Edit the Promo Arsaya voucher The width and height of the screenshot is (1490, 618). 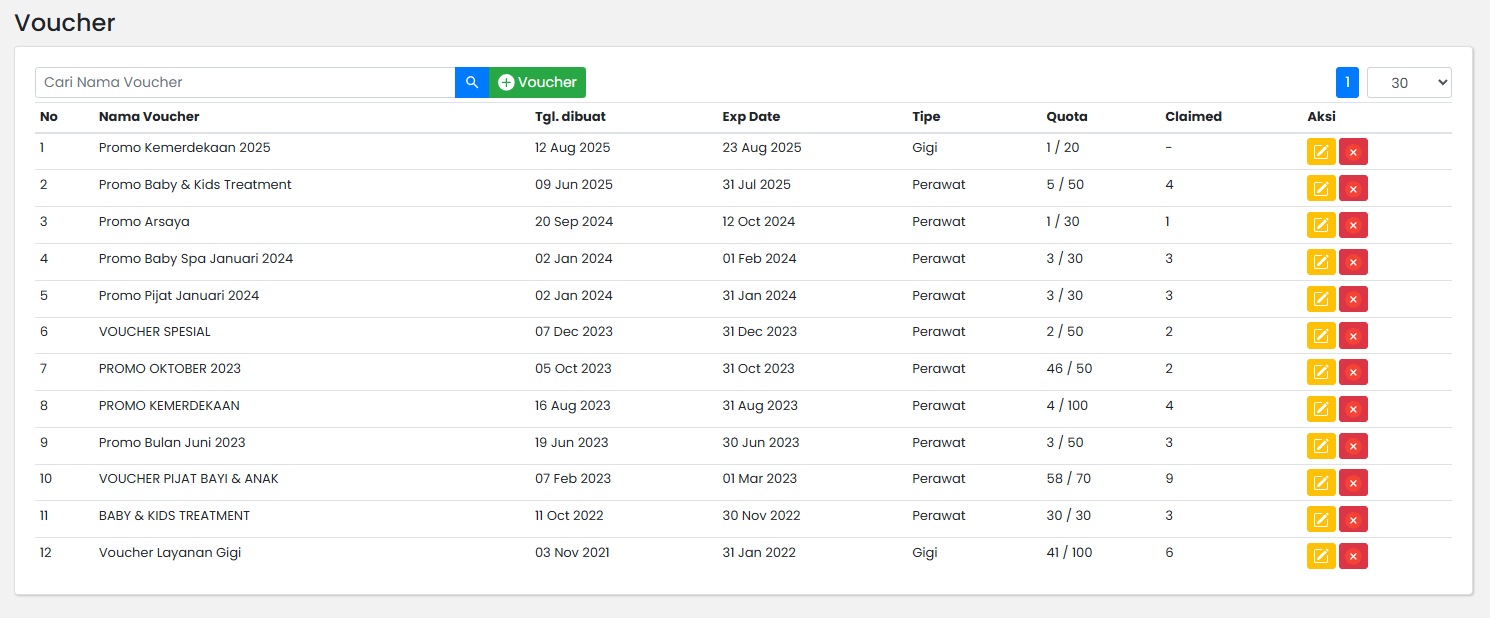click(x=1321, y=225)
